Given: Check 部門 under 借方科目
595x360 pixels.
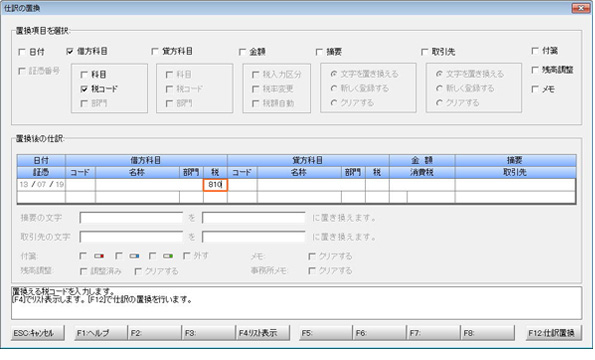Looking at the screenshot, I should point(84,104).
